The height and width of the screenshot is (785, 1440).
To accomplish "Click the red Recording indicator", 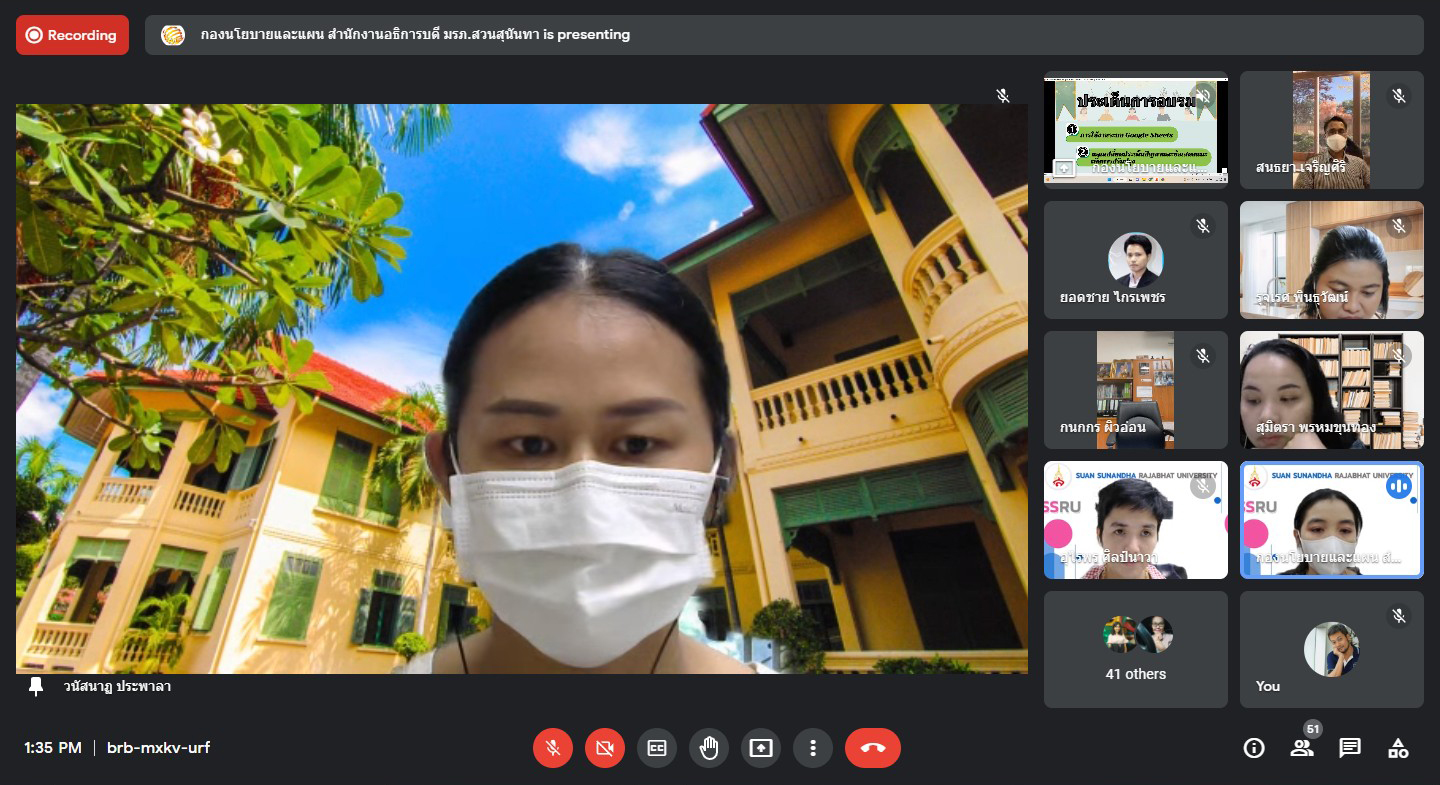I will (72, 35).
